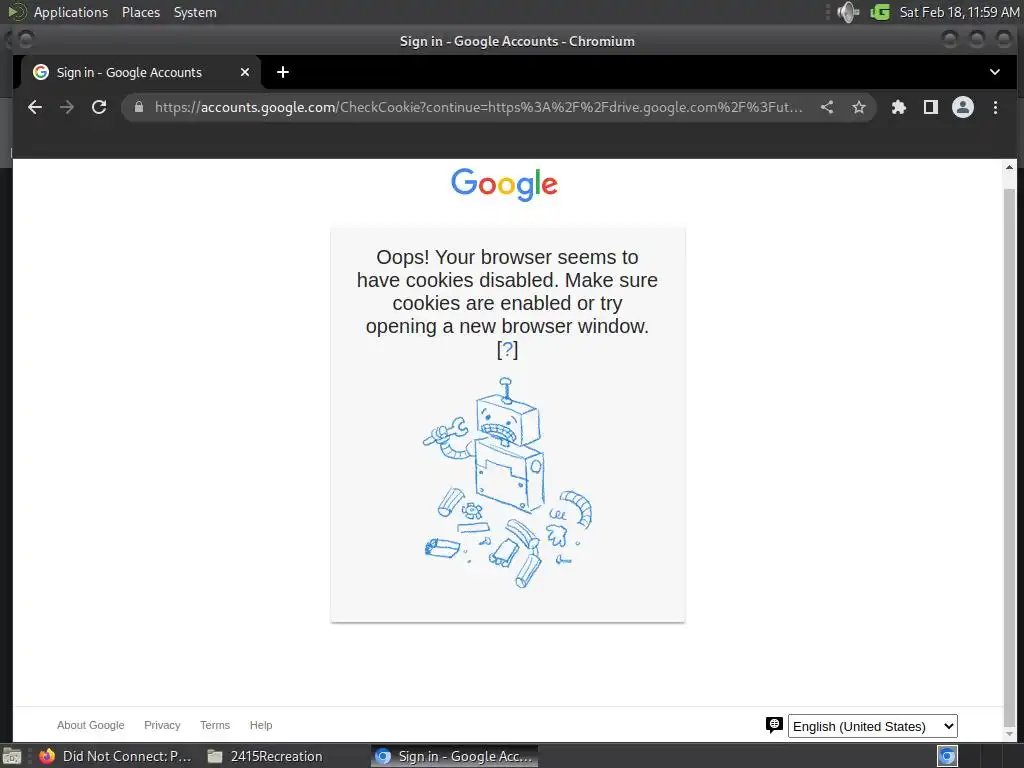This screenshot has width=1024, height=768.
Task: Expand the tab search chevron
Action: tap(995, 72)
